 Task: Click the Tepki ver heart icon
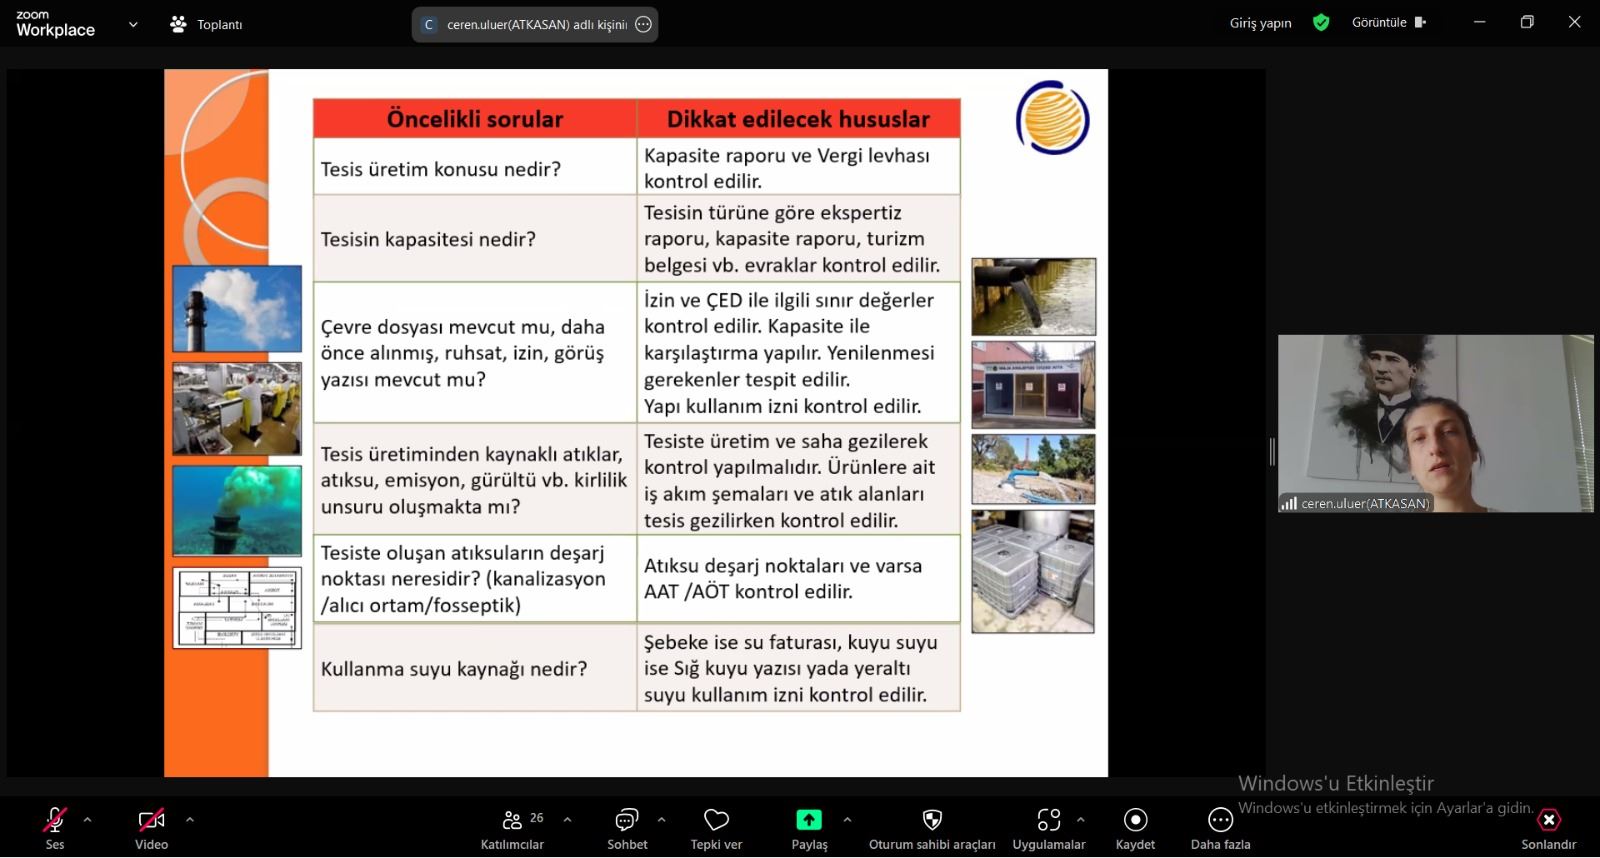(716, 821)
